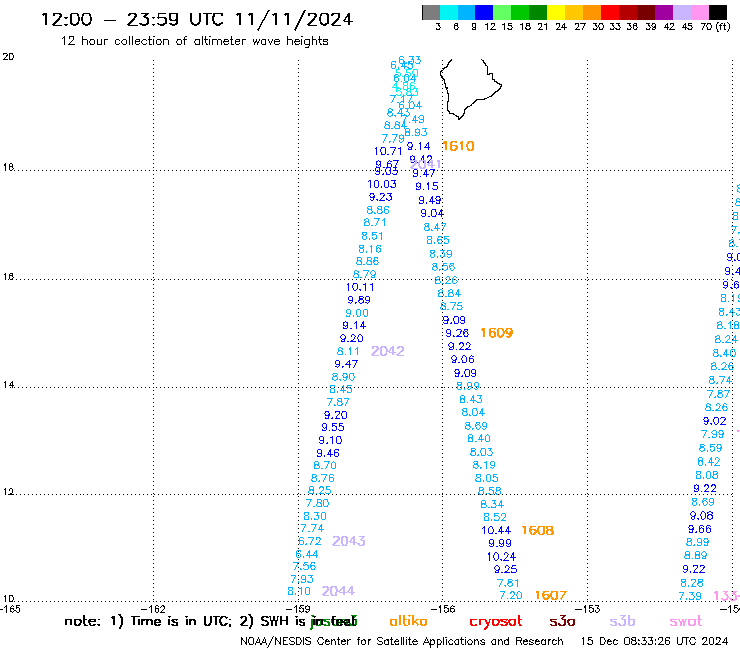Click the latitude axis label 14
This screenshot has height=650, width=740.
tap(8, 385)
